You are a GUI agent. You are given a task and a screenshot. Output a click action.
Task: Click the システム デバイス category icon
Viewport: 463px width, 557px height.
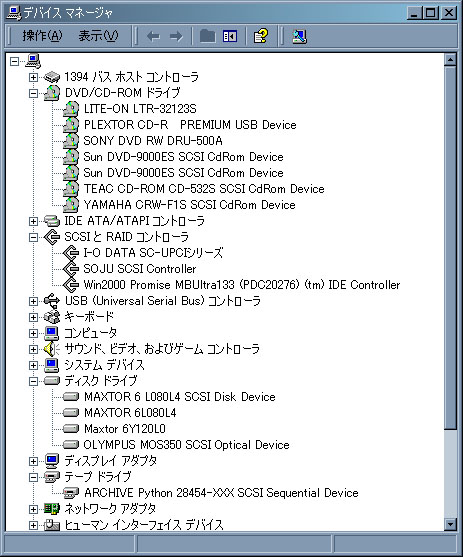click(x=52, y=365)
